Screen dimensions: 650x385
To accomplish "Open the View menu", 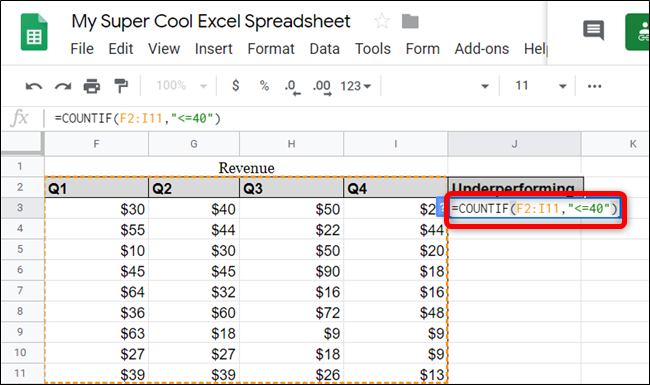I will pyautogui.click(x=164, y=49).
